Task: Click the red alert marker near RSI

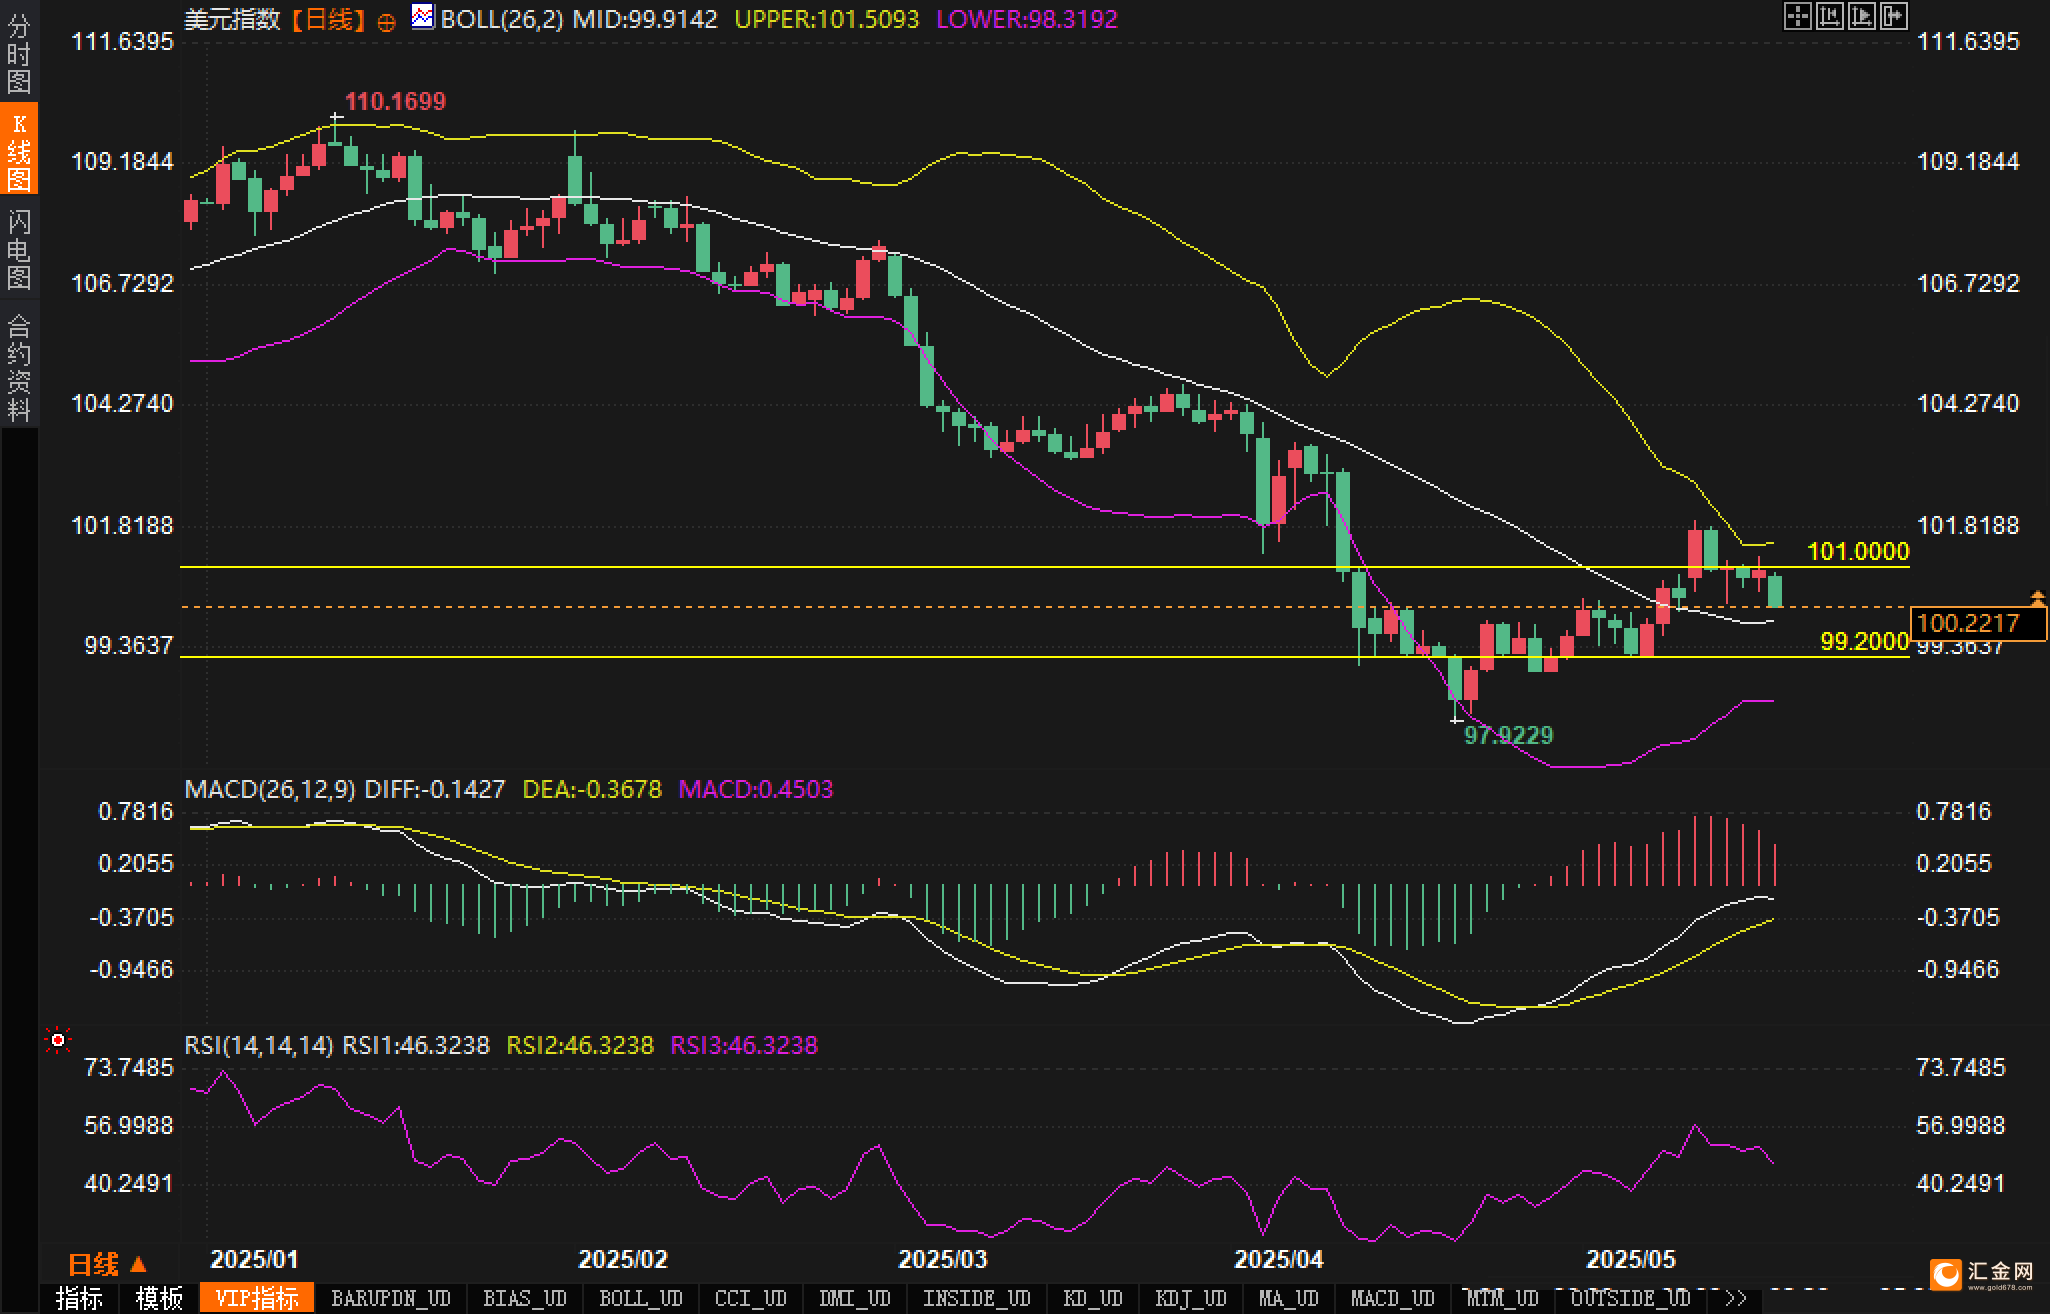Action: click(58, 1041)
